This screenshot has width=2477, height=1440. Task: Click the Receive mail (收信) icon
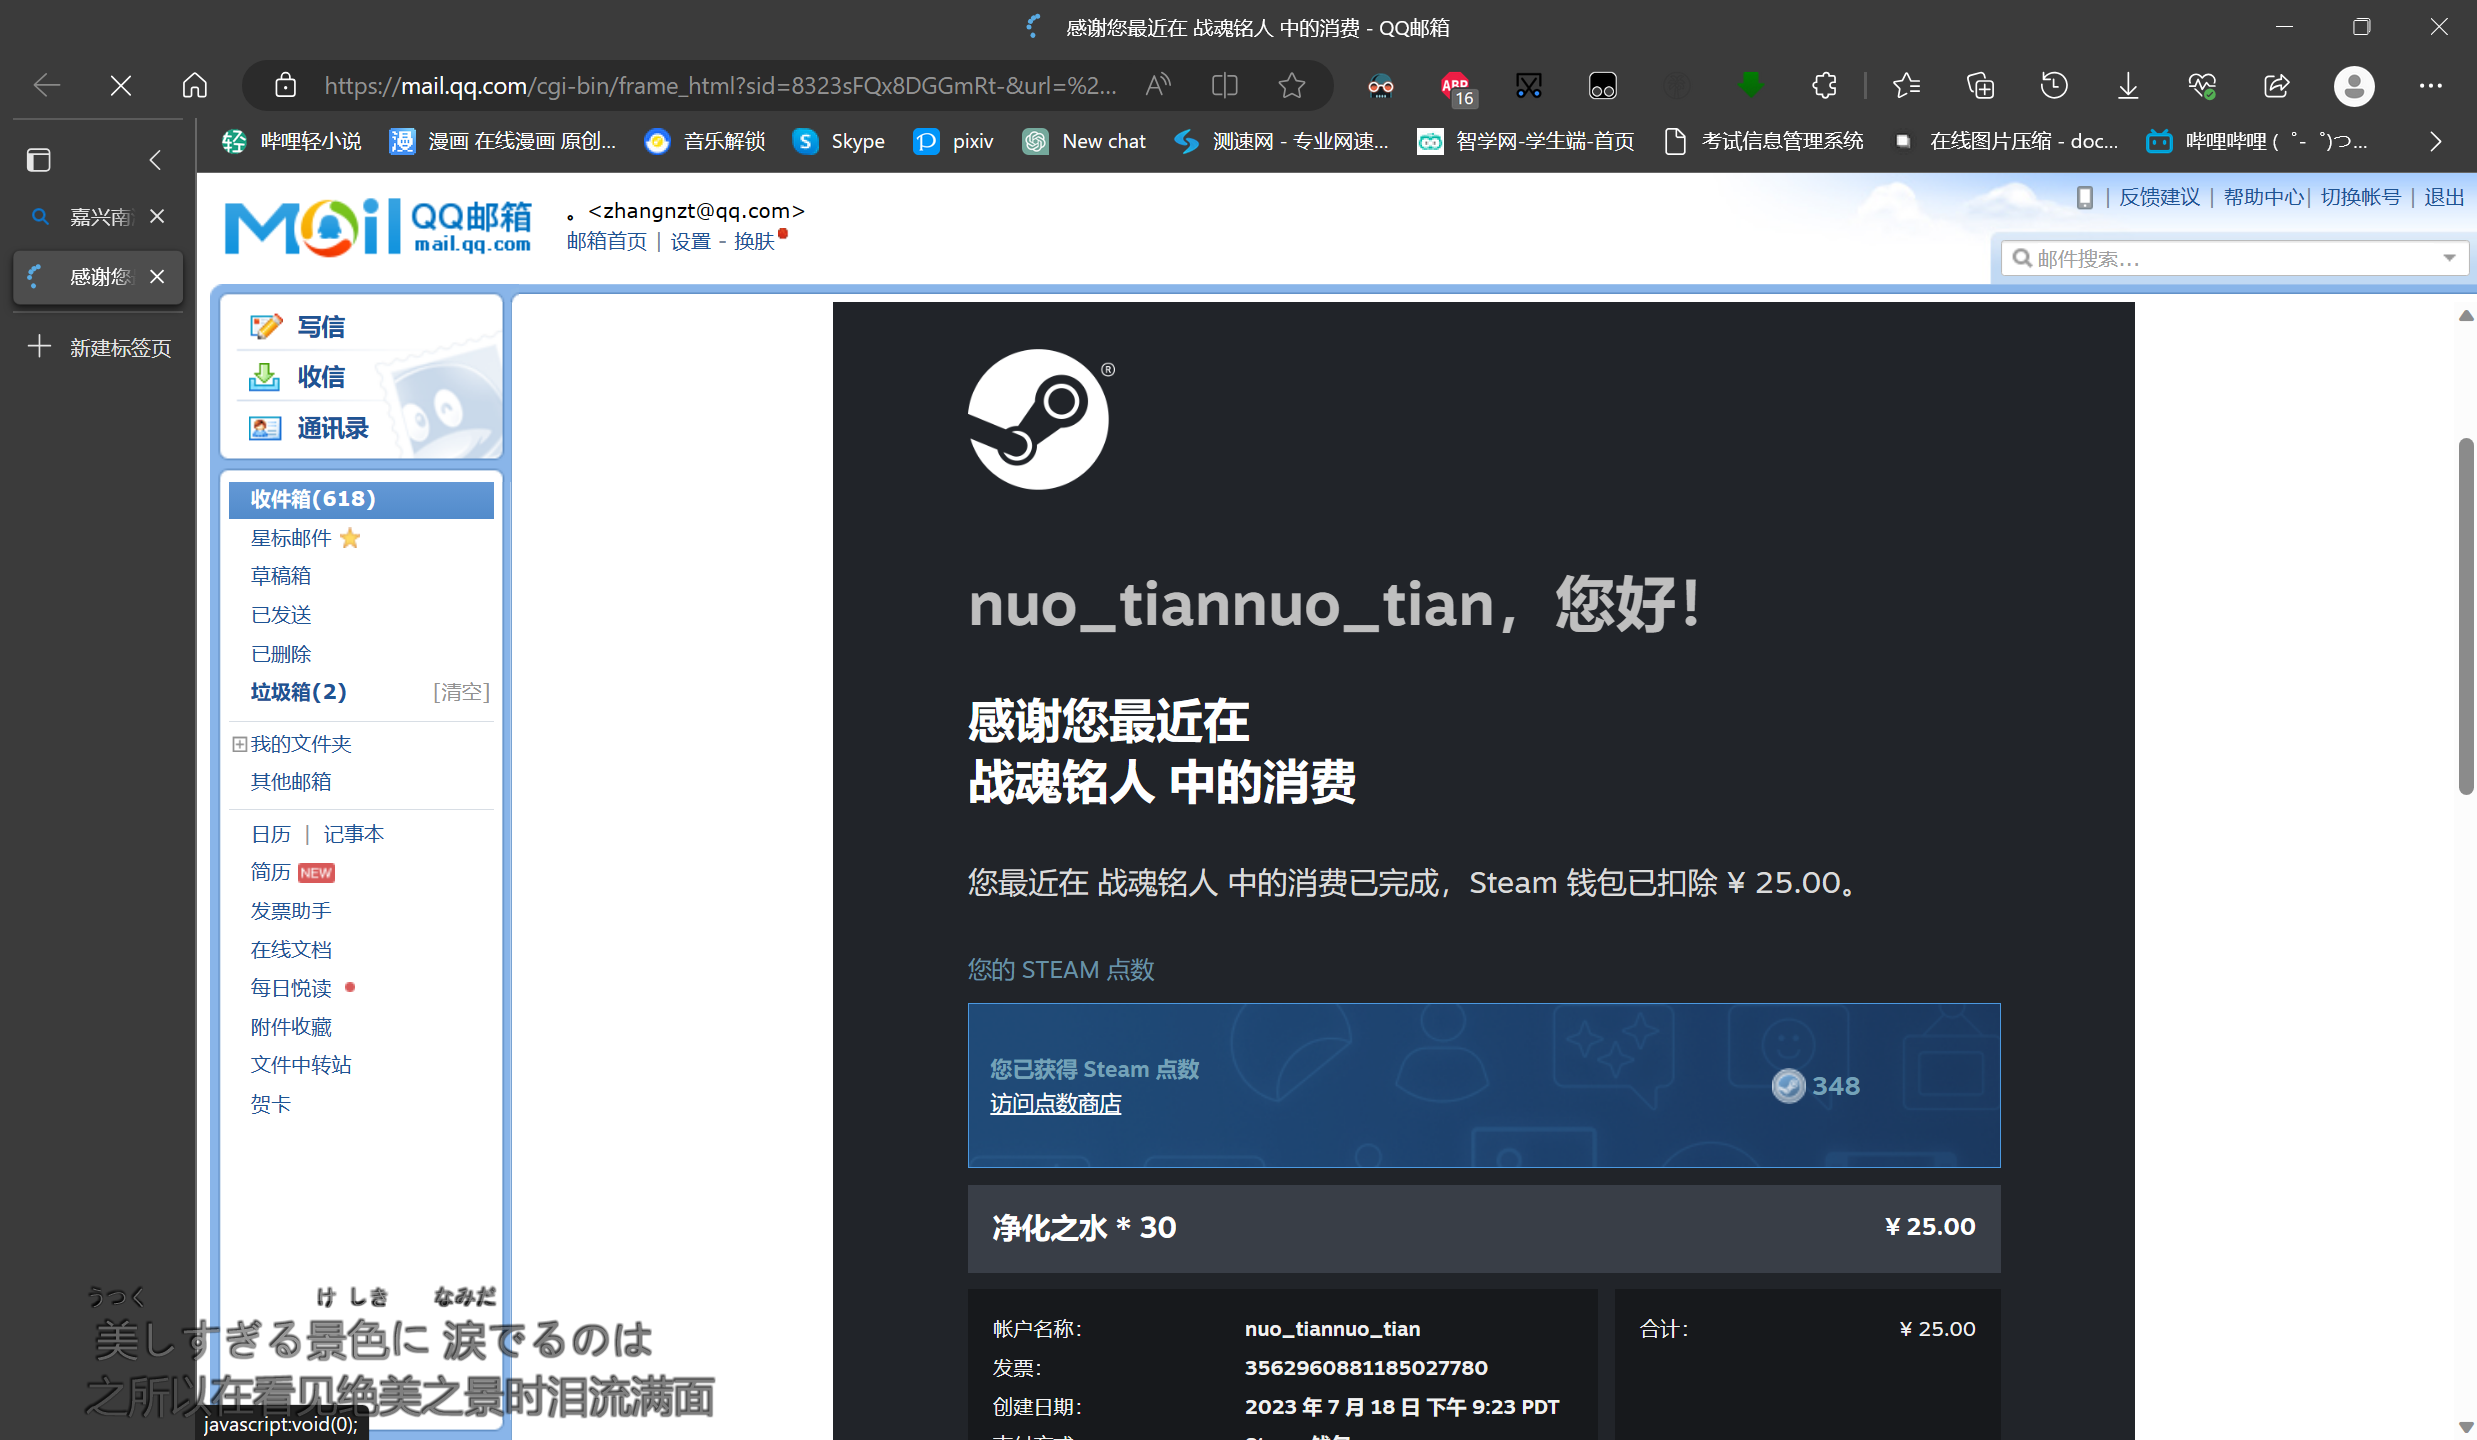click(x=264, y=377)
